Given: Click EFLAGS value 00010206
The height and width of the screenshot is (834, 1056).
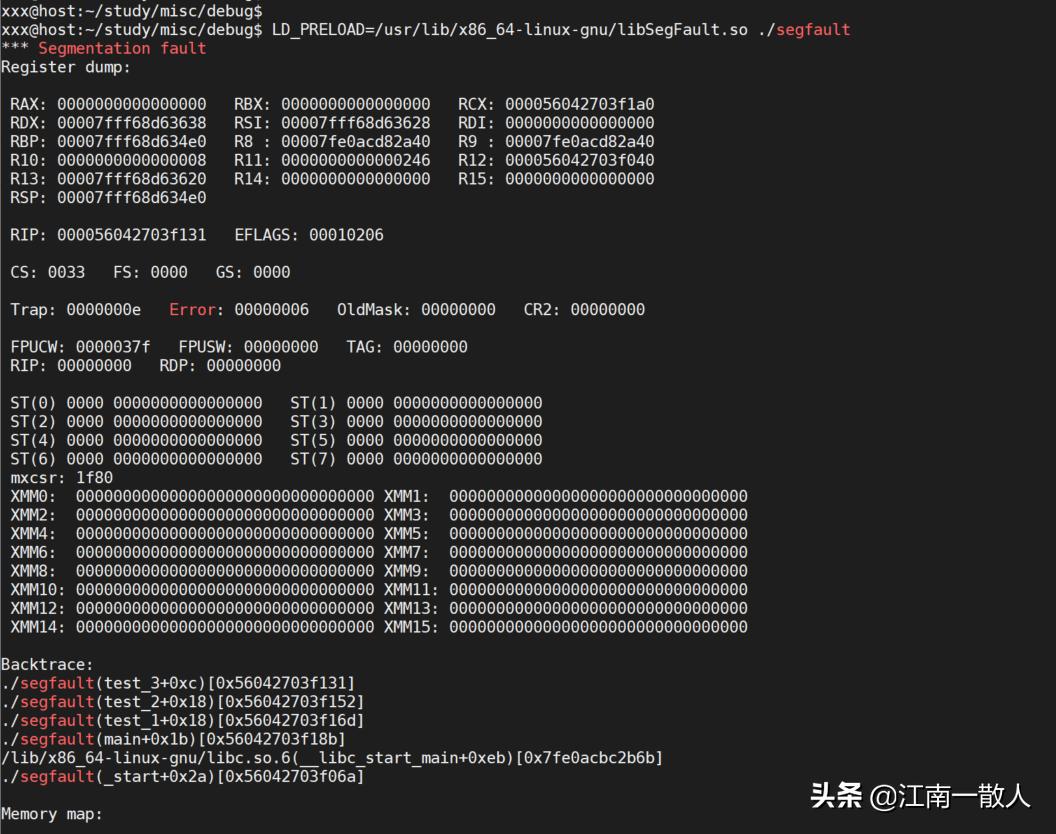Looking at the screenshot, I should (346, 235).
